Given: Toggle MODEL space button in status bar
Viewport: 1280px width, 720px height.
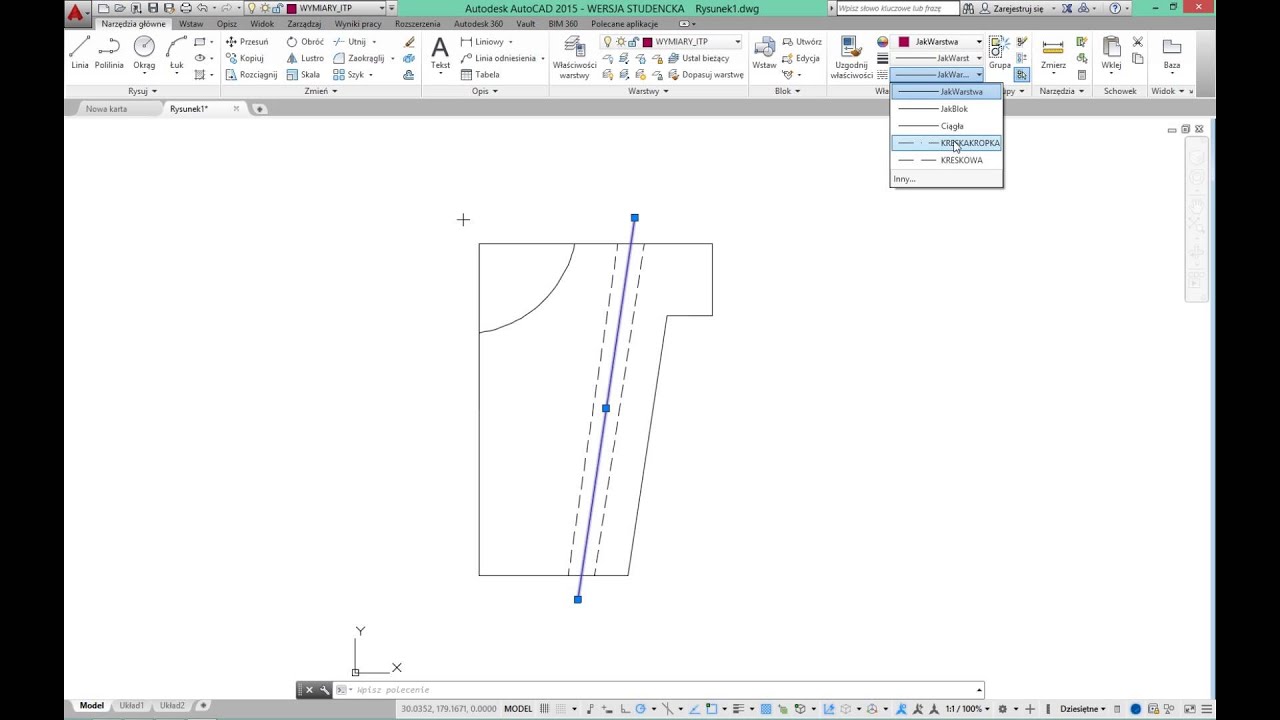Looking at the screenshot, I should point(518,708).
